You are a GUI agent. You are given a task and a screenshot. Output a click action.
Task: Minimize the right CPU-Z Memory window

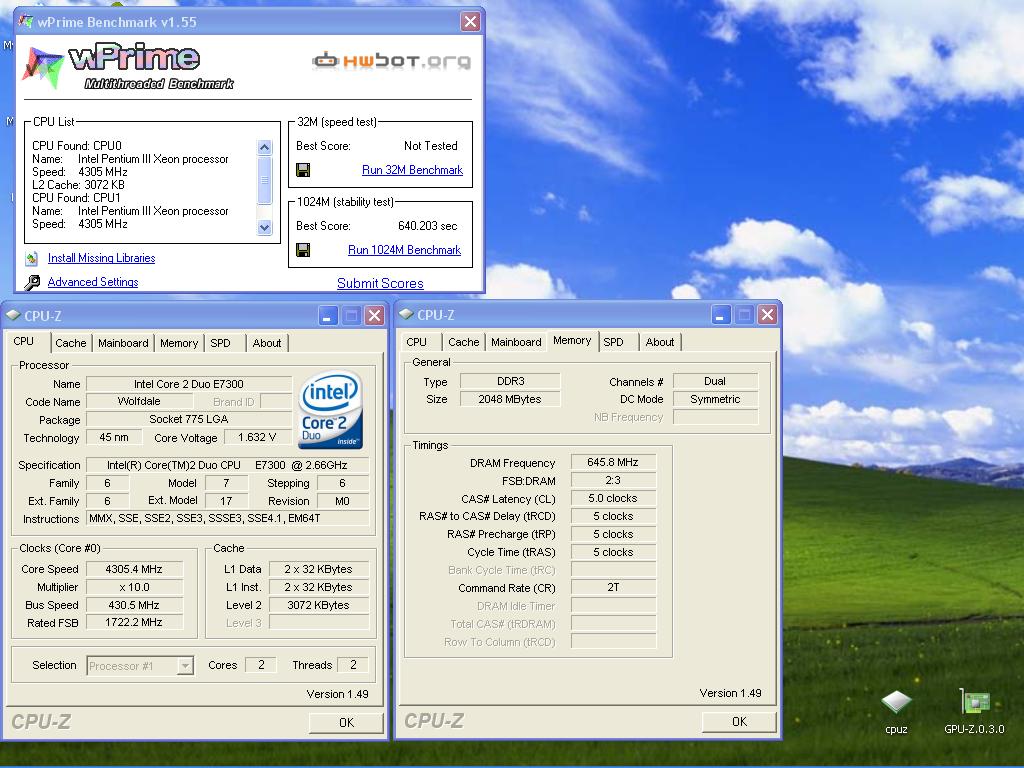click(720, 315)
